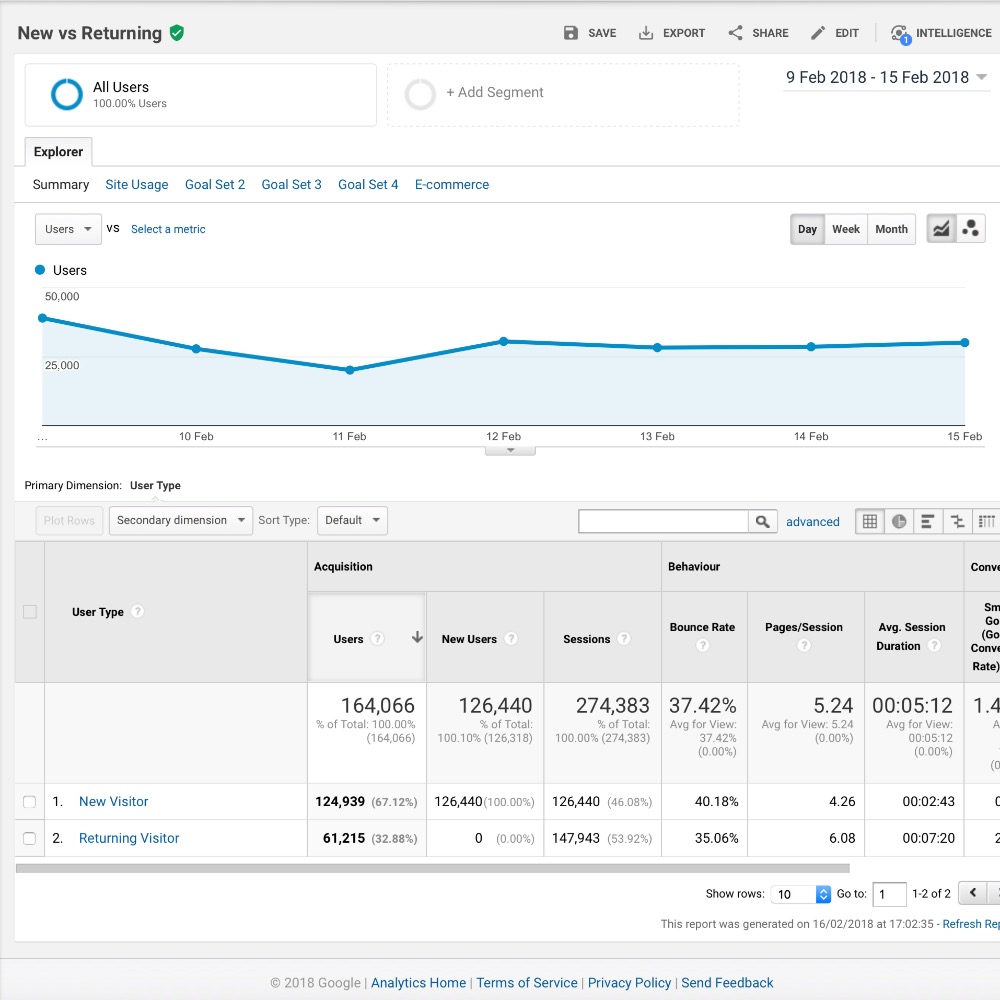
Task: Click the table search input field
Action: click(663, 522)
